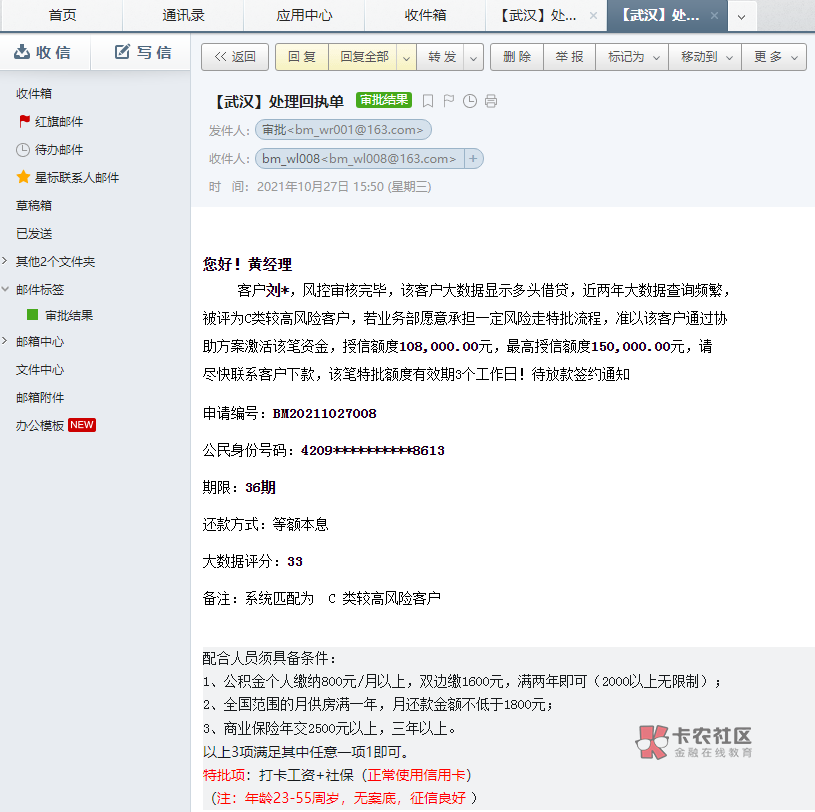The image size is (815, 812).
Task: Switch to the 通讯录 tab
Action: (x=183, y=15)
